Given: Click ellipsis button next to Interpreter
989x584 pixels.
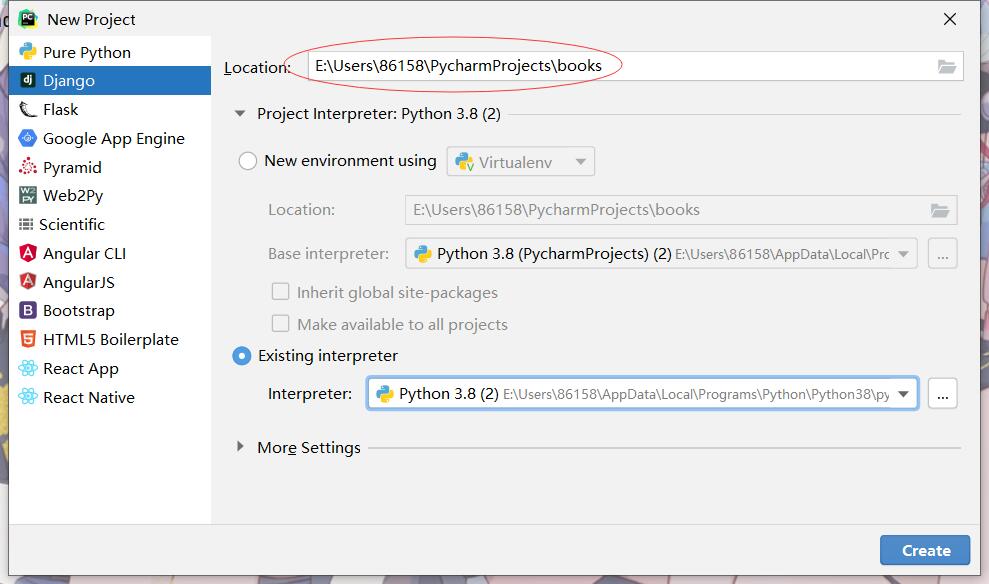Looking at the screenshot, I should pyautogui.click(x=942, y=394).
